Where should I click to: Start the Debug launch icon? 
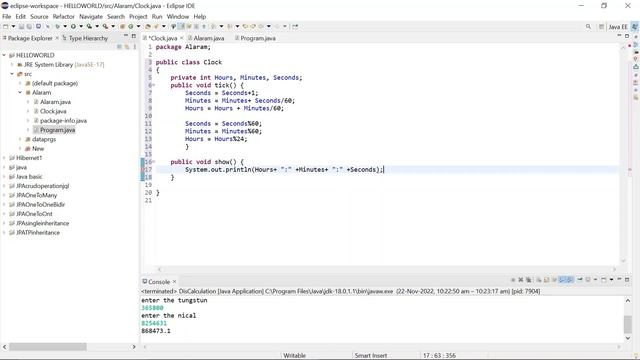[x=57, y=27]
